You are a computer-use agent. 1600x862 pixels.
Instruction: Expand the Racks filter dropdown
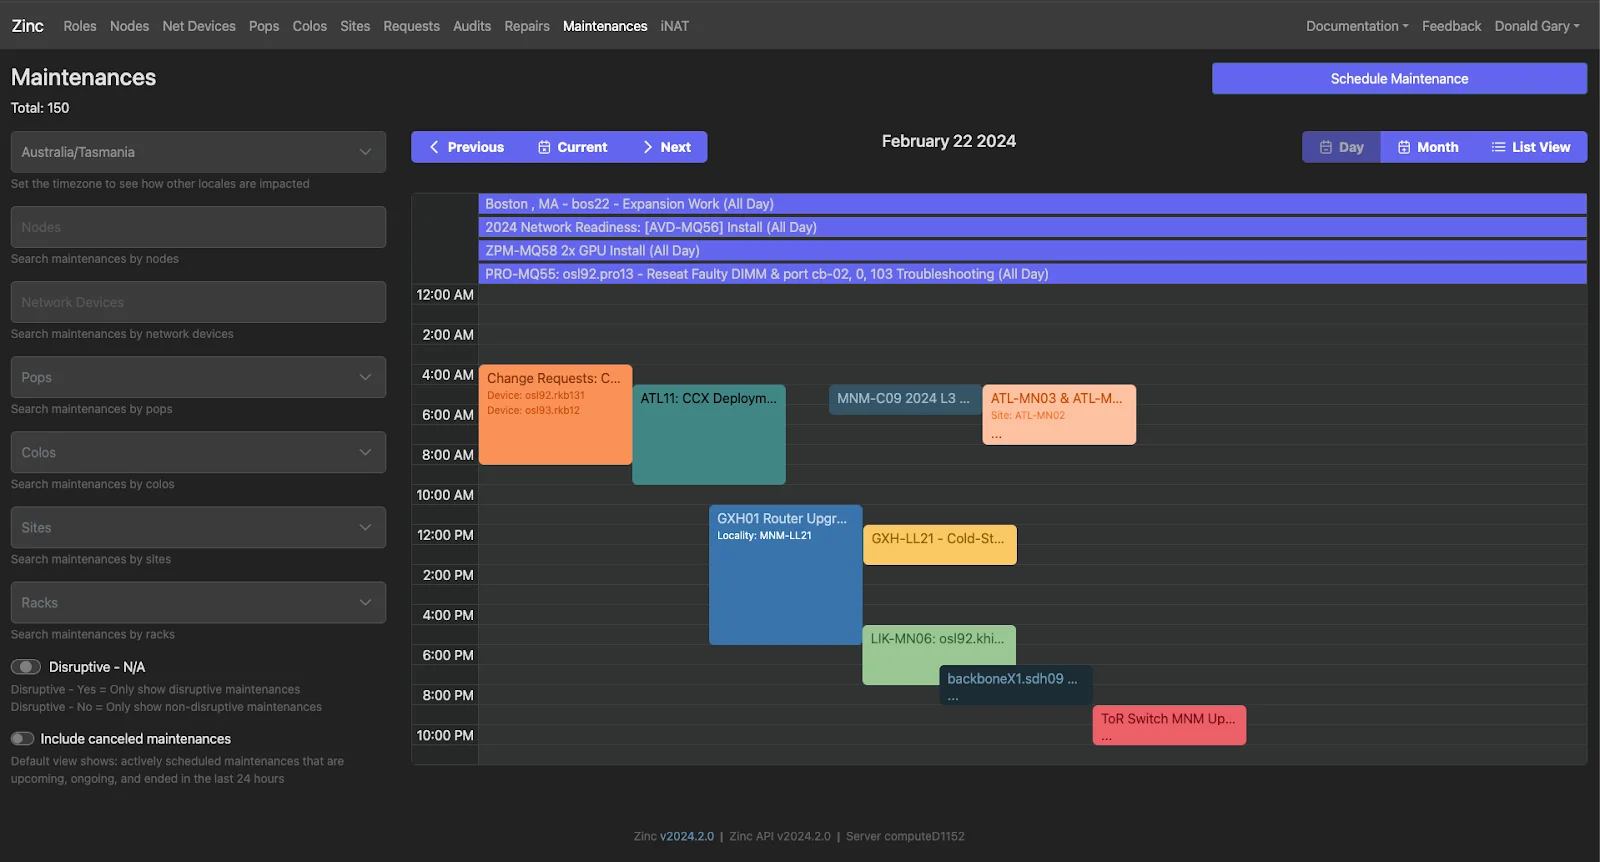198,603
